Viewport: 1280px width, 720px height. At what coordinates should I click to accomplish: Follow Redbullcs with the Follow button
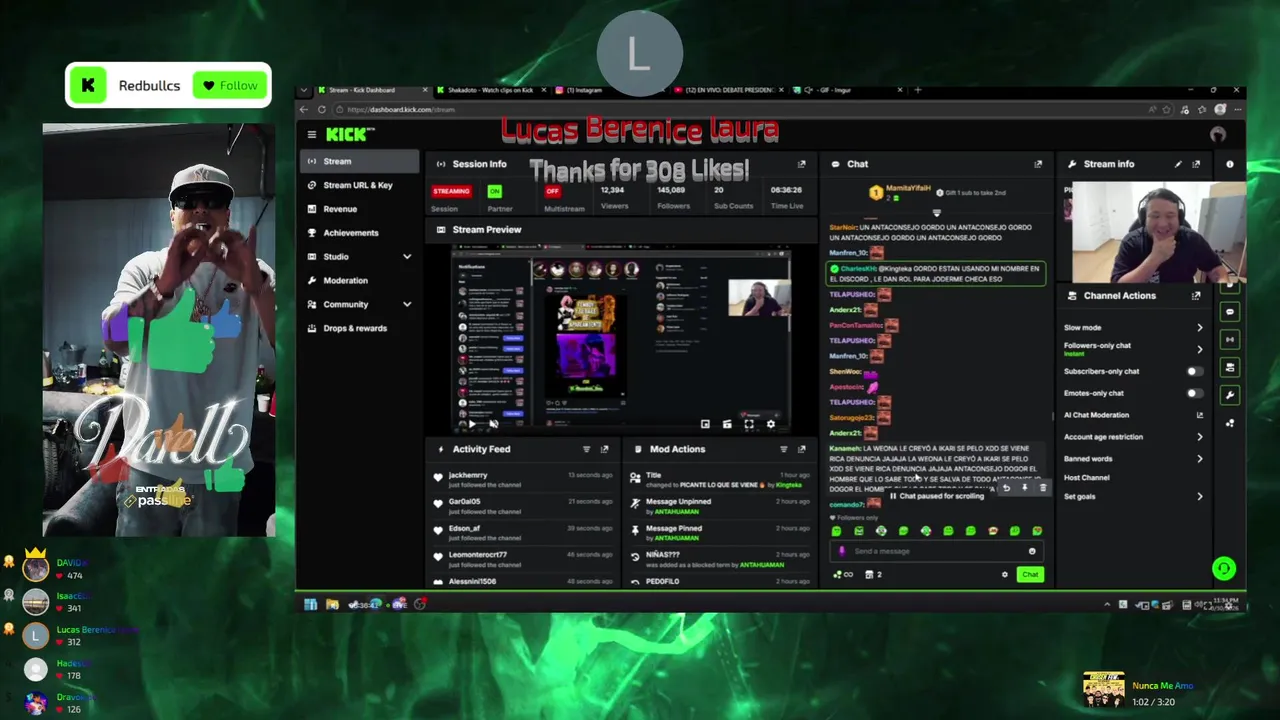(x=231, y=85)
